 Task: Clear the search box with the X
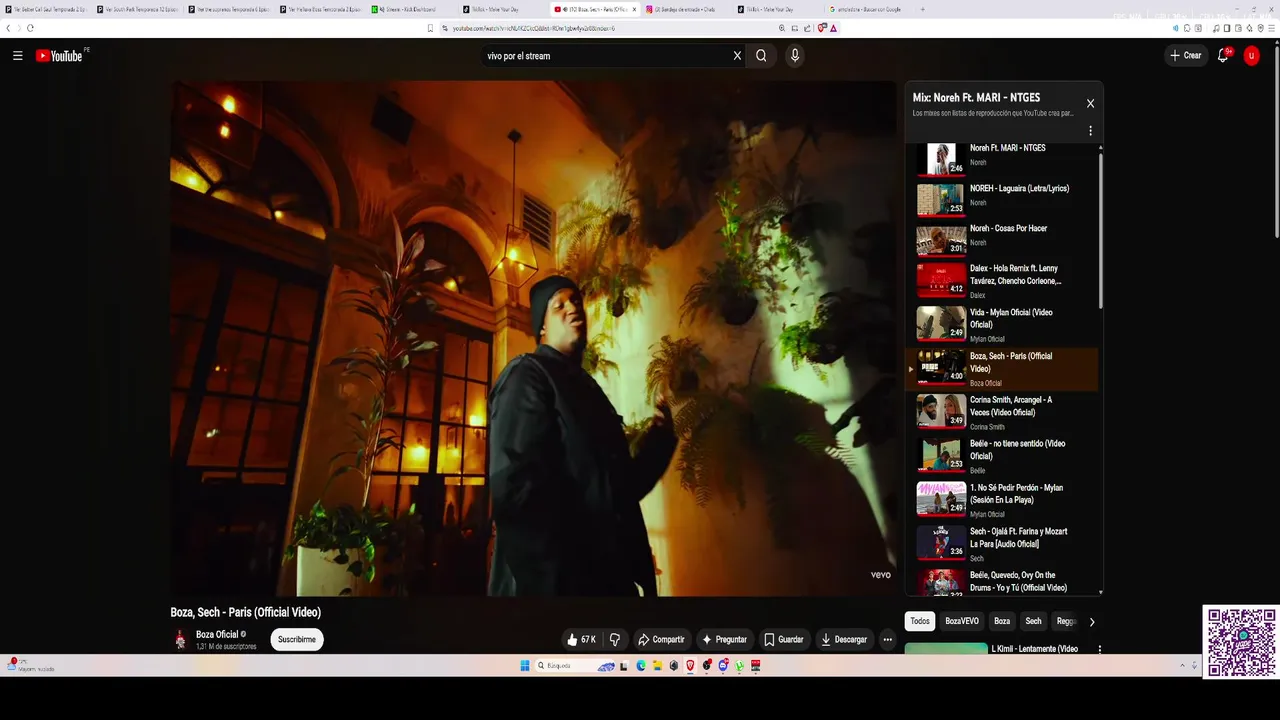(x=738, y=56)
